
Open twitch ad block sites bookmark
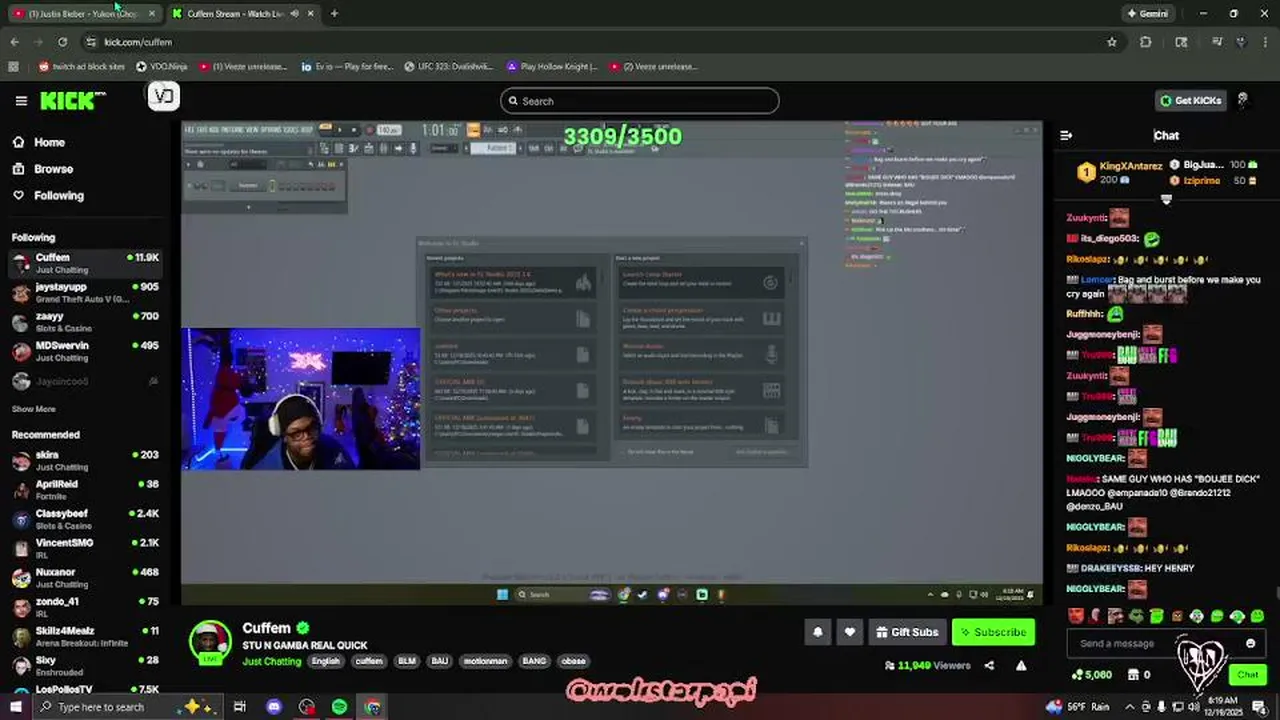(x=82, y=67)
